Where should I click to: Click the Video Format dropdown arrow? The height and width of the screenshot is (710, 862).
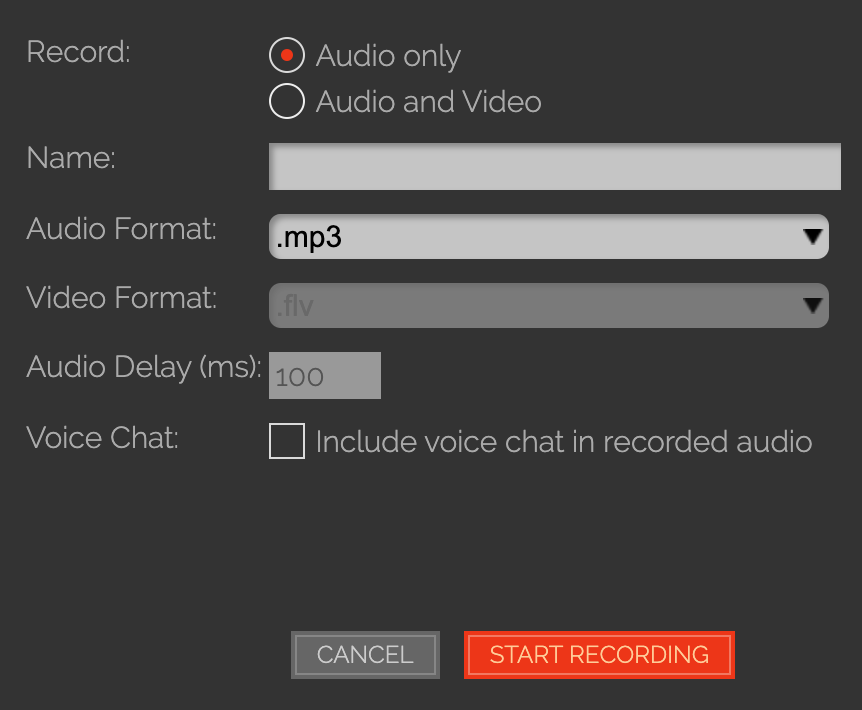[x=813, y=305]
